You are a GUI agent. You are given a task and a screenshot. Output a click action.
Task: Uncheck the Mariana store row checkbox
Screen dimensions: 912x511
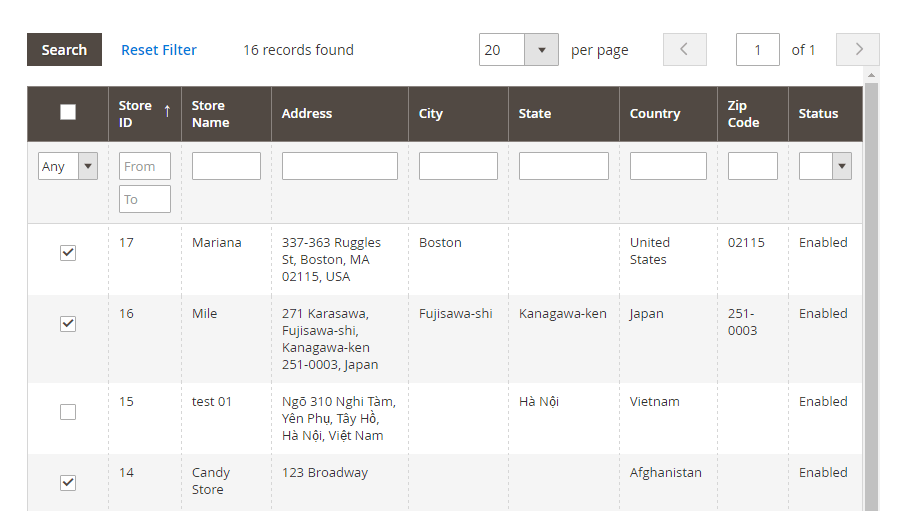click(68, 253)
